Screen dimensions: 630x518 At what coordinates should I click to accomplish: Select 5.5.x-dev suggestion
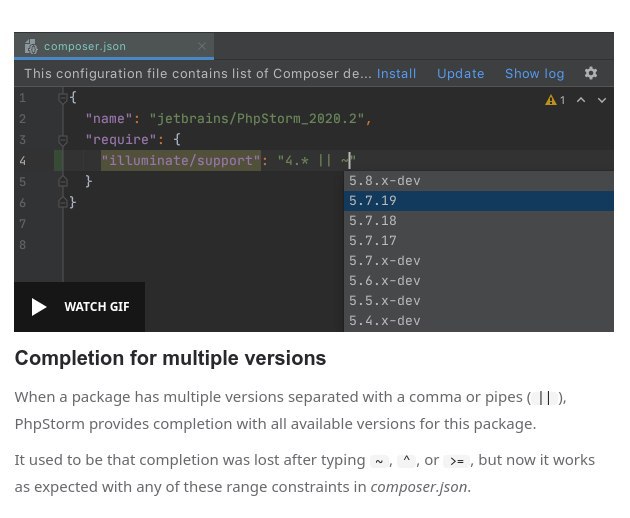(479, 301)
